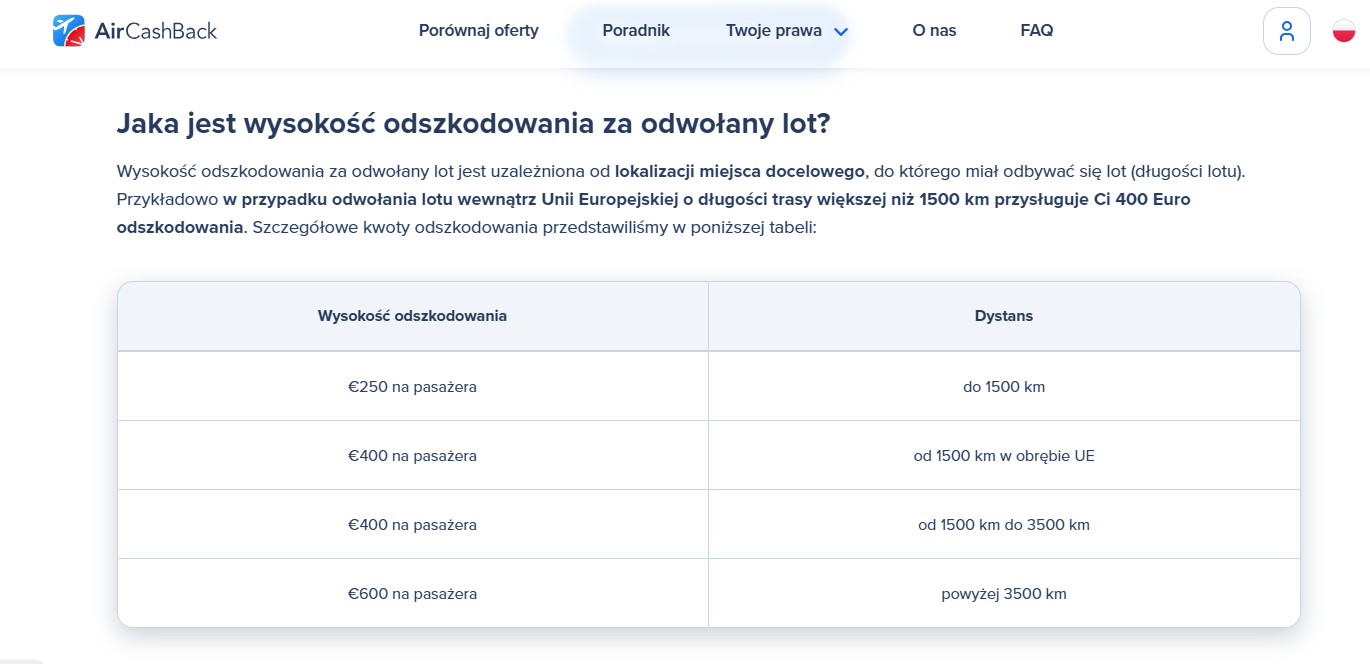
Task: Open Porównaj oferty menu item
Action: [x=478, y=31]
